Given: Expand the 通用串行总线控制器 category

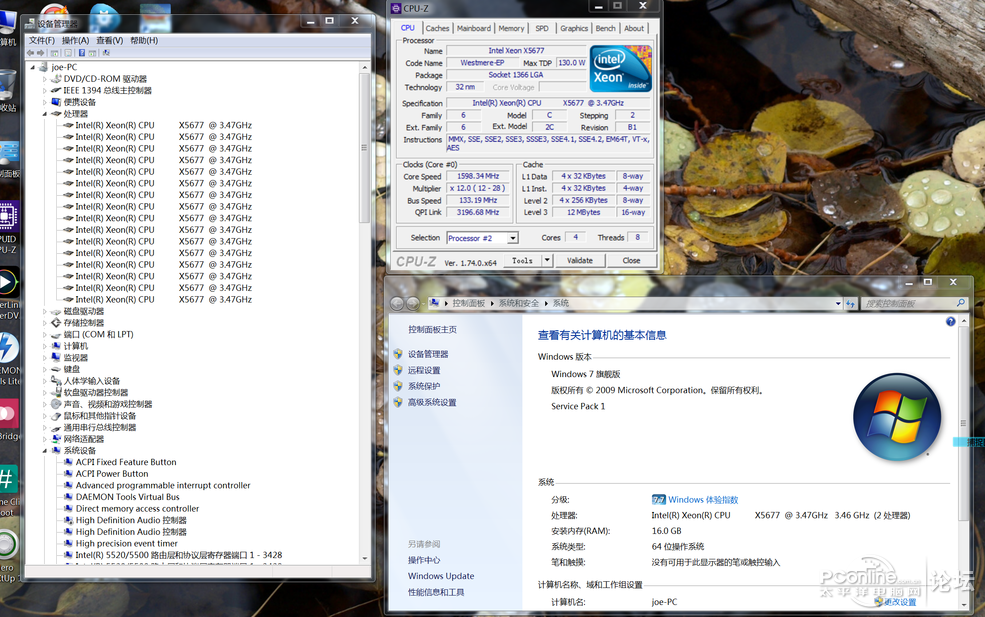Looking at the screenshot, I should pos(45,427).
